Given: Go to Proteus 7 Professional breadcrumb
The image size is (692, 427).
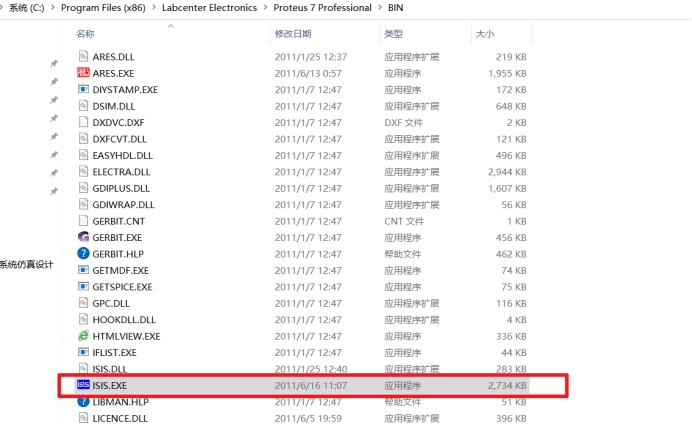Looking at the screenshot, I should 322,7.
